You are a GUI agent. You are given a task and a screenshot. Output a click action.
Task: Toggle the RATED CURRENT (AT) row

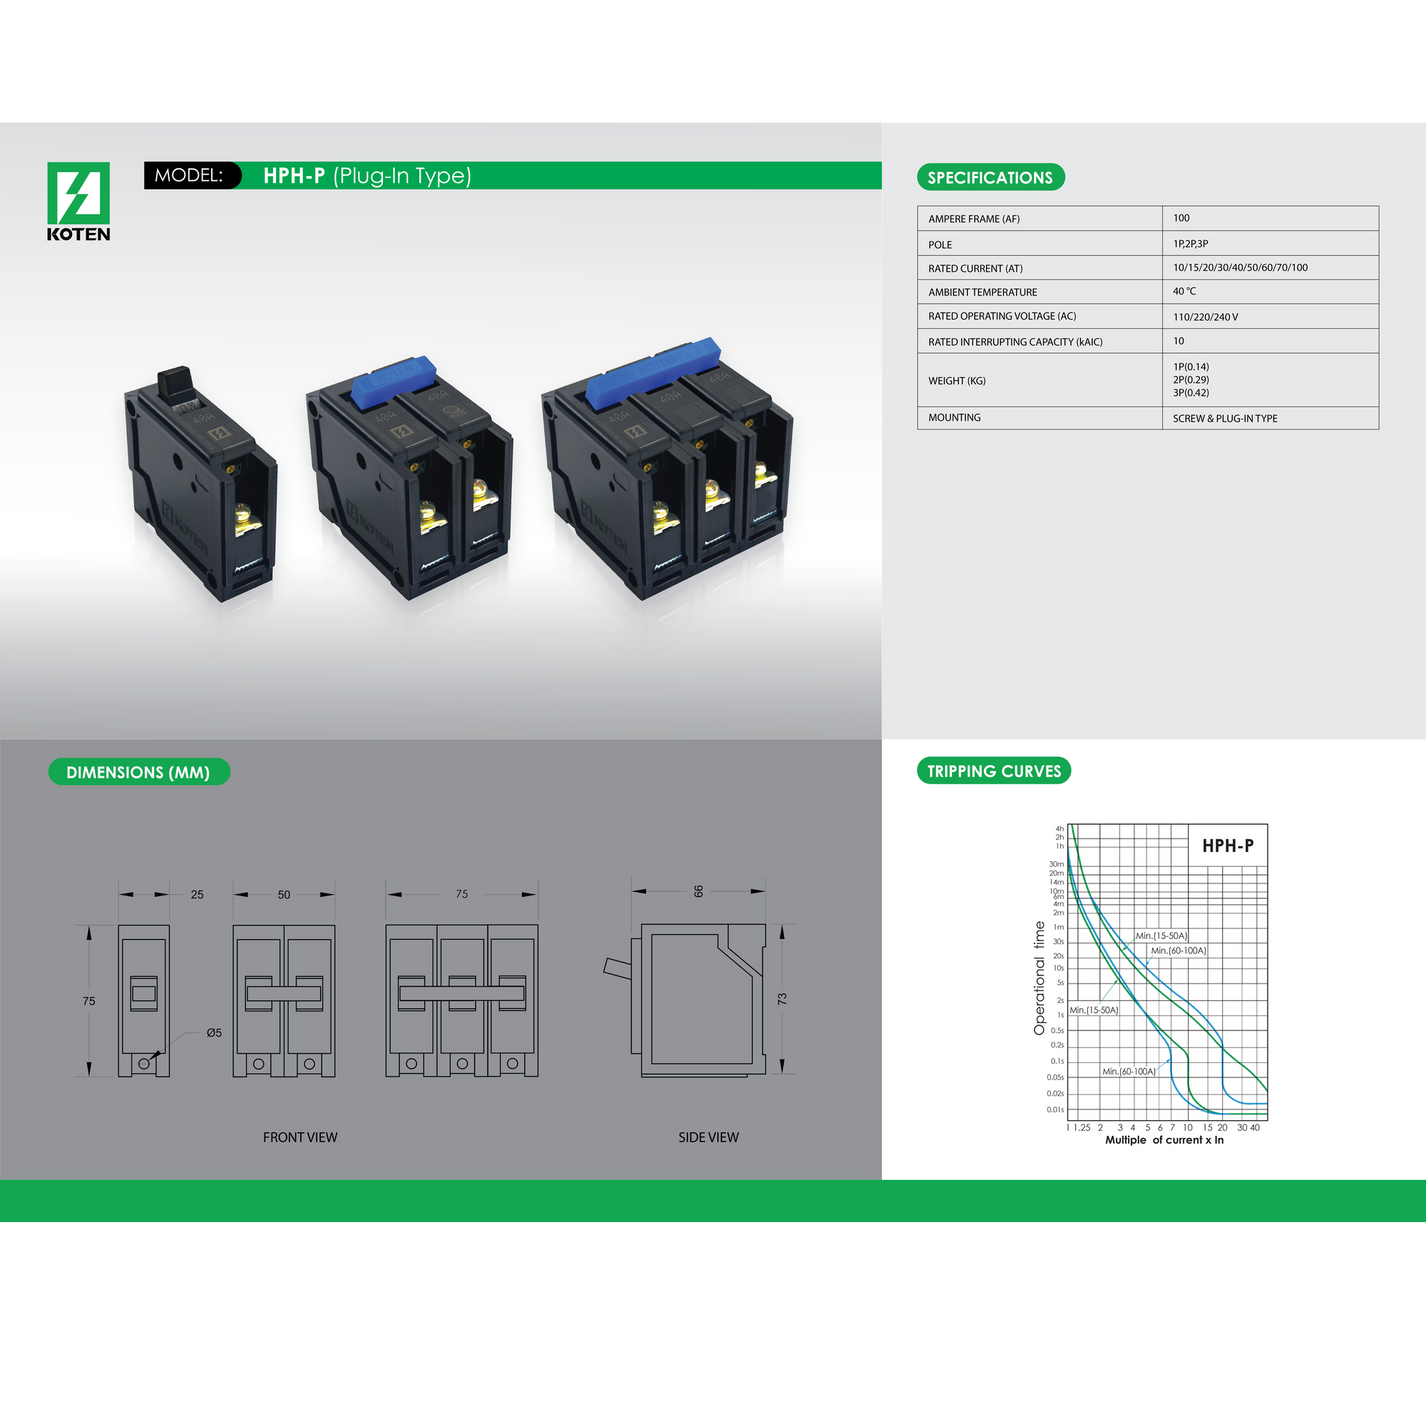point(1145,267)
